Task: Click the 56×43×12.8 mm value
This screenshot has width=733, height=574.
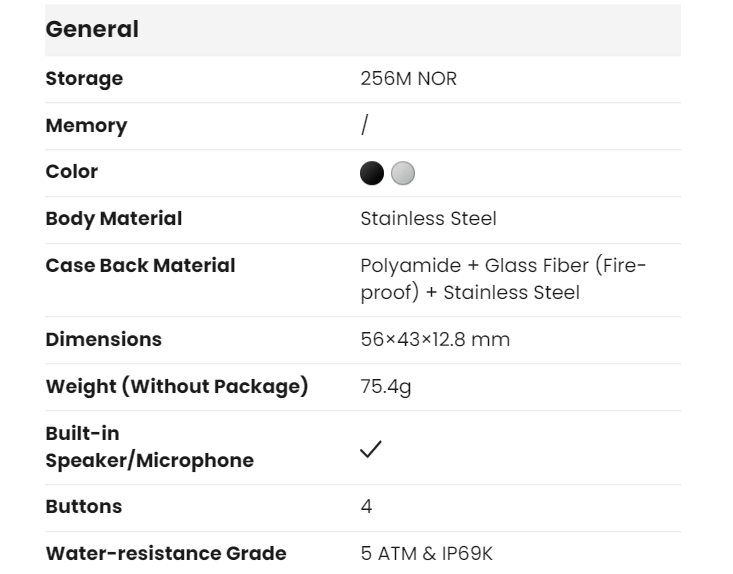Action: [x=435, y=340]
